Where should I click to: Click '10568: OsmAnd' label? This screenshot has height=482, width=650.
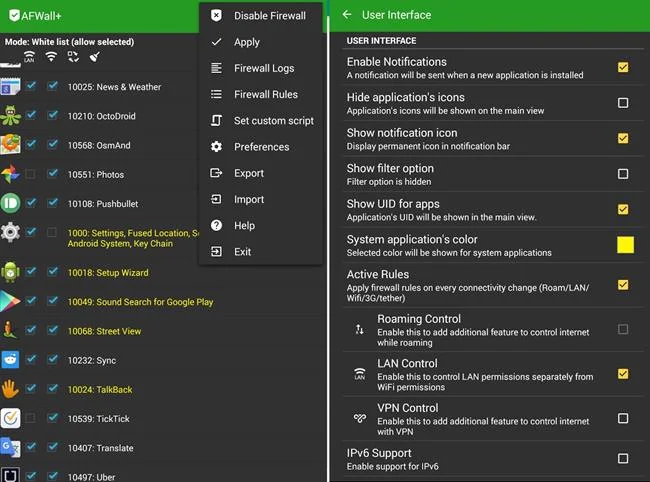(x=99, y=145)
